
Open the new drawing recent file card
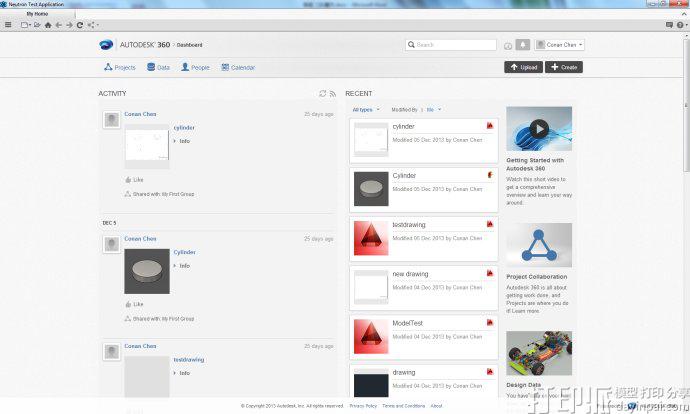[424, 288]
